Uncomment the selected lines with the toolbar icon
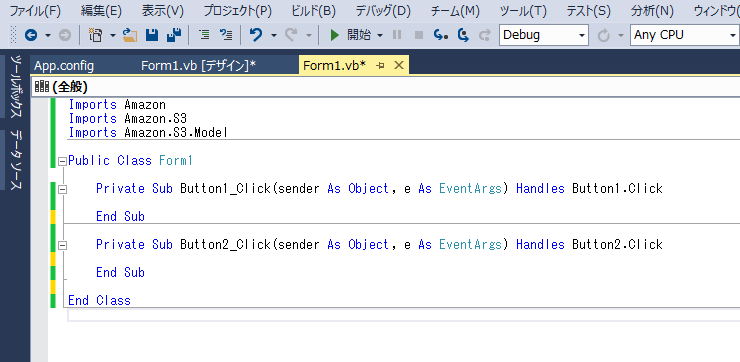 (x=227, y=35)
